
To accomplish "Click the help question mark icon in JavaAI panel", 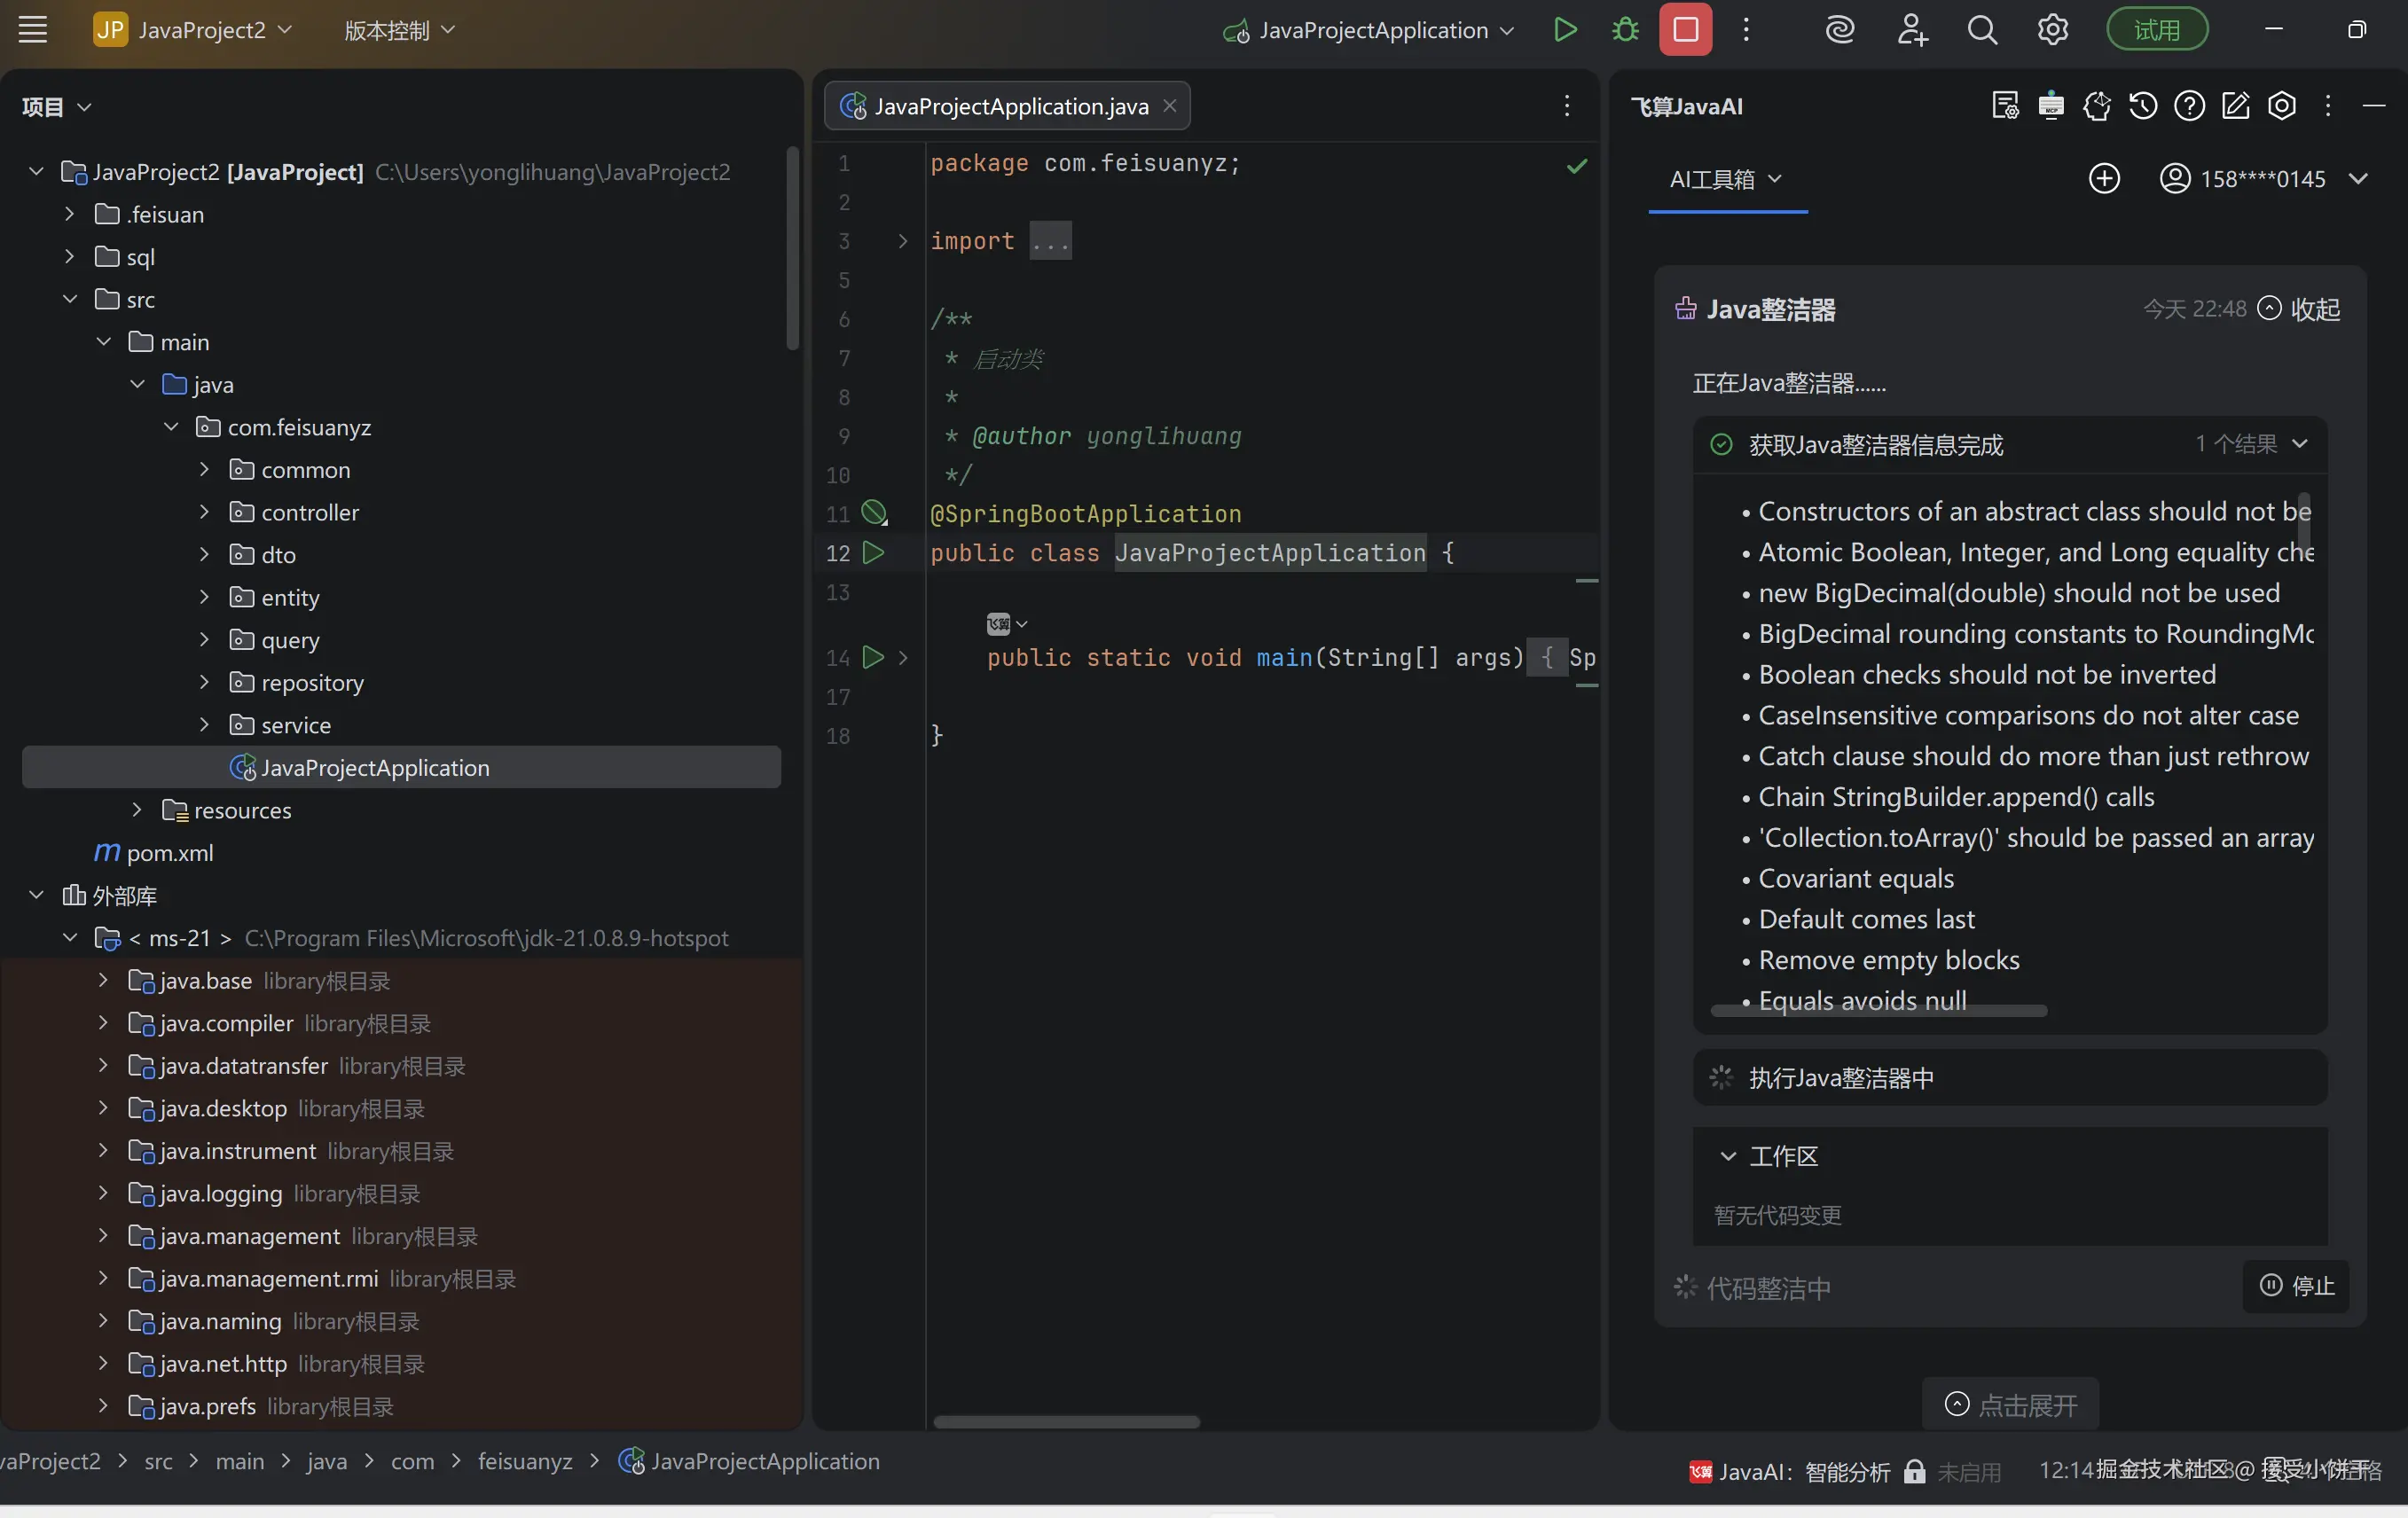I will [x=2189, y=106].
